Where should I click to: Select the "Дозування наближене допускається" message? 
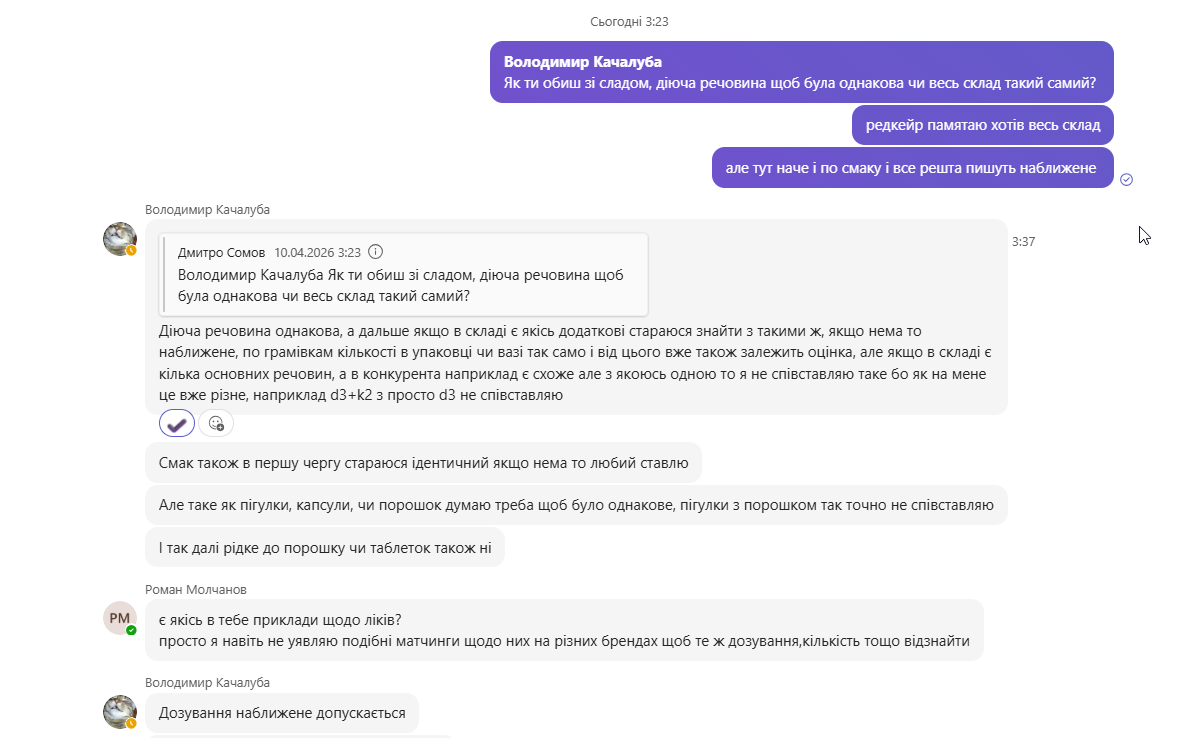[x=282, y=713]
